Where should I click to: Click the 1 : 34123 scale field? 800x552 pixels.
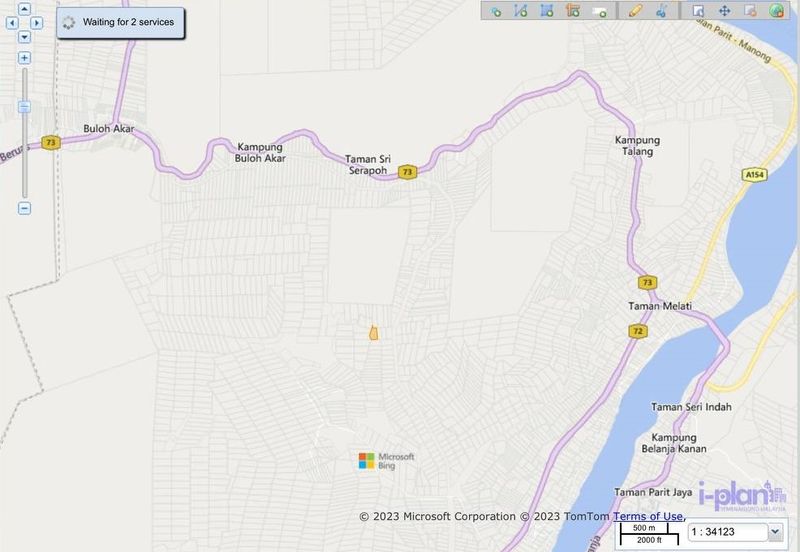point(727,533)
